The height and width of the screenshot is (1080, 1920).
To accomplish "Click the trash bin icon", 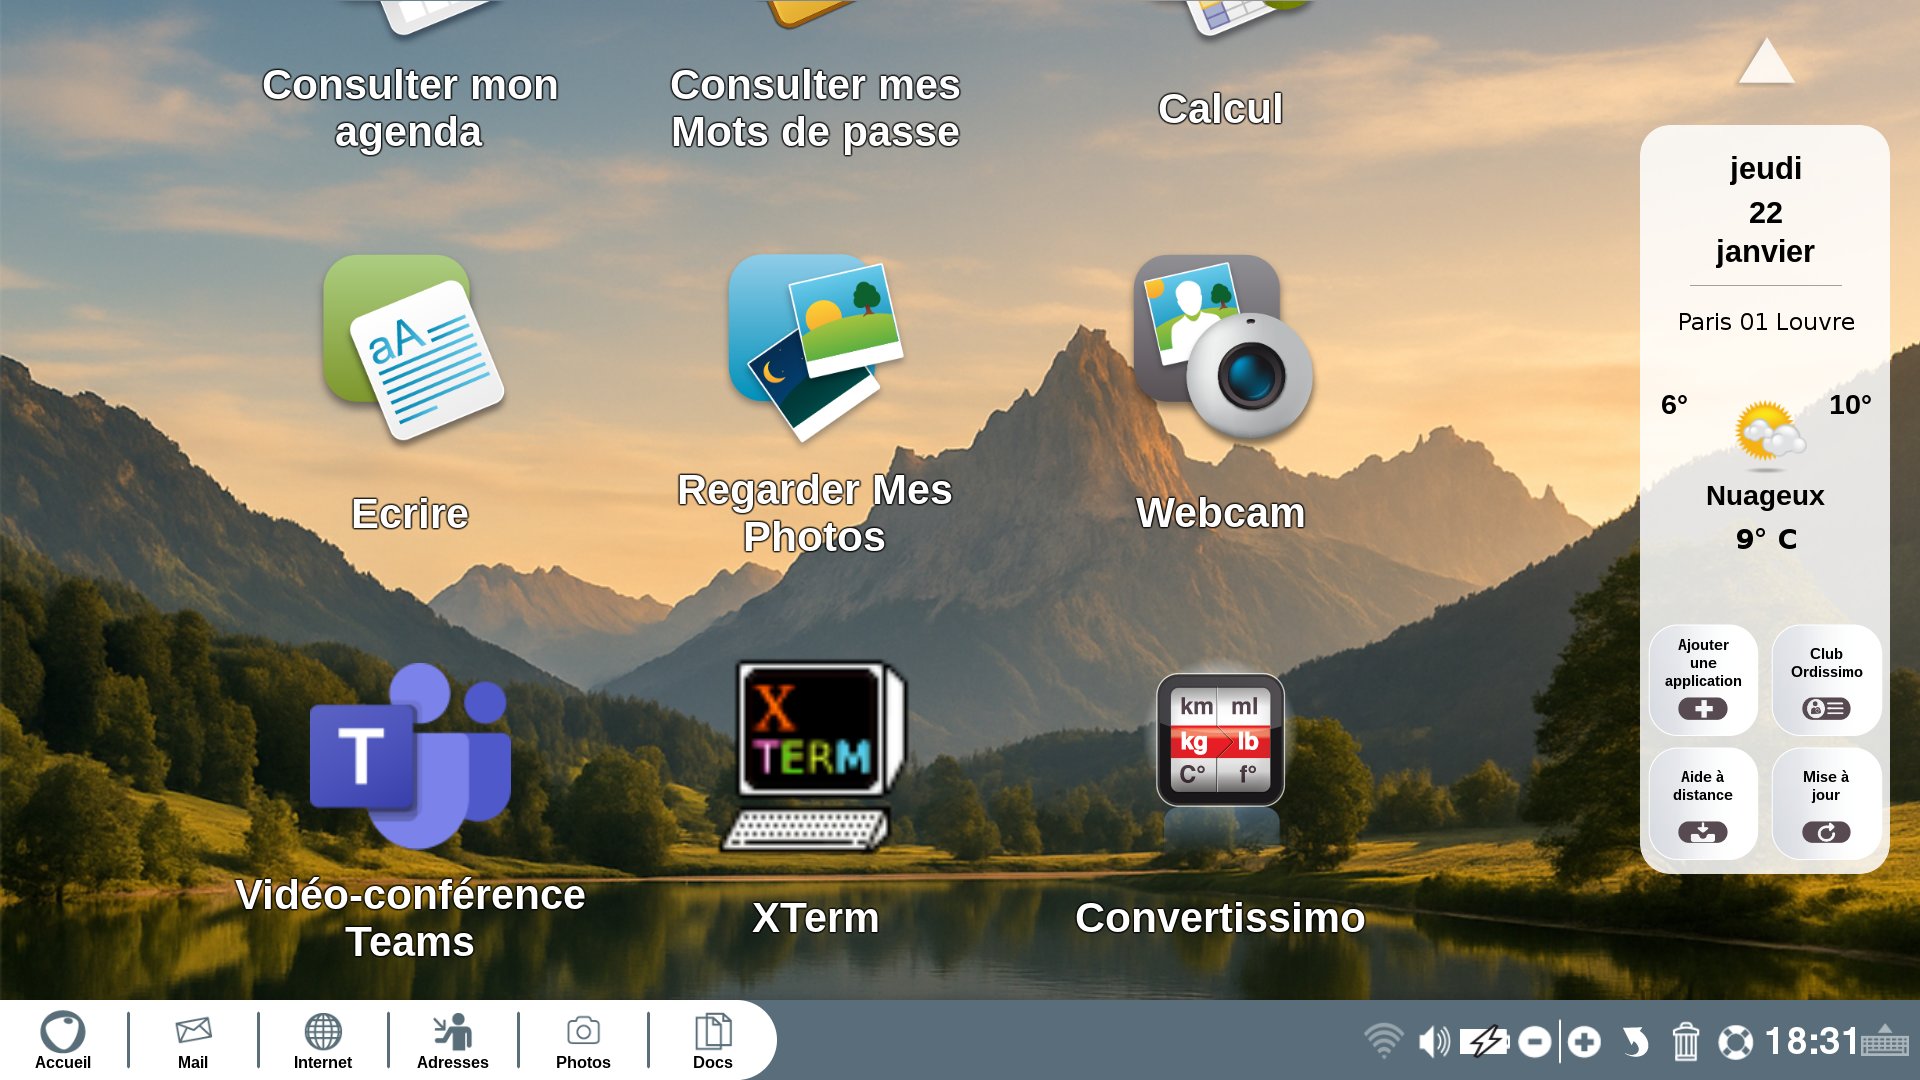I will 1686,1042.
